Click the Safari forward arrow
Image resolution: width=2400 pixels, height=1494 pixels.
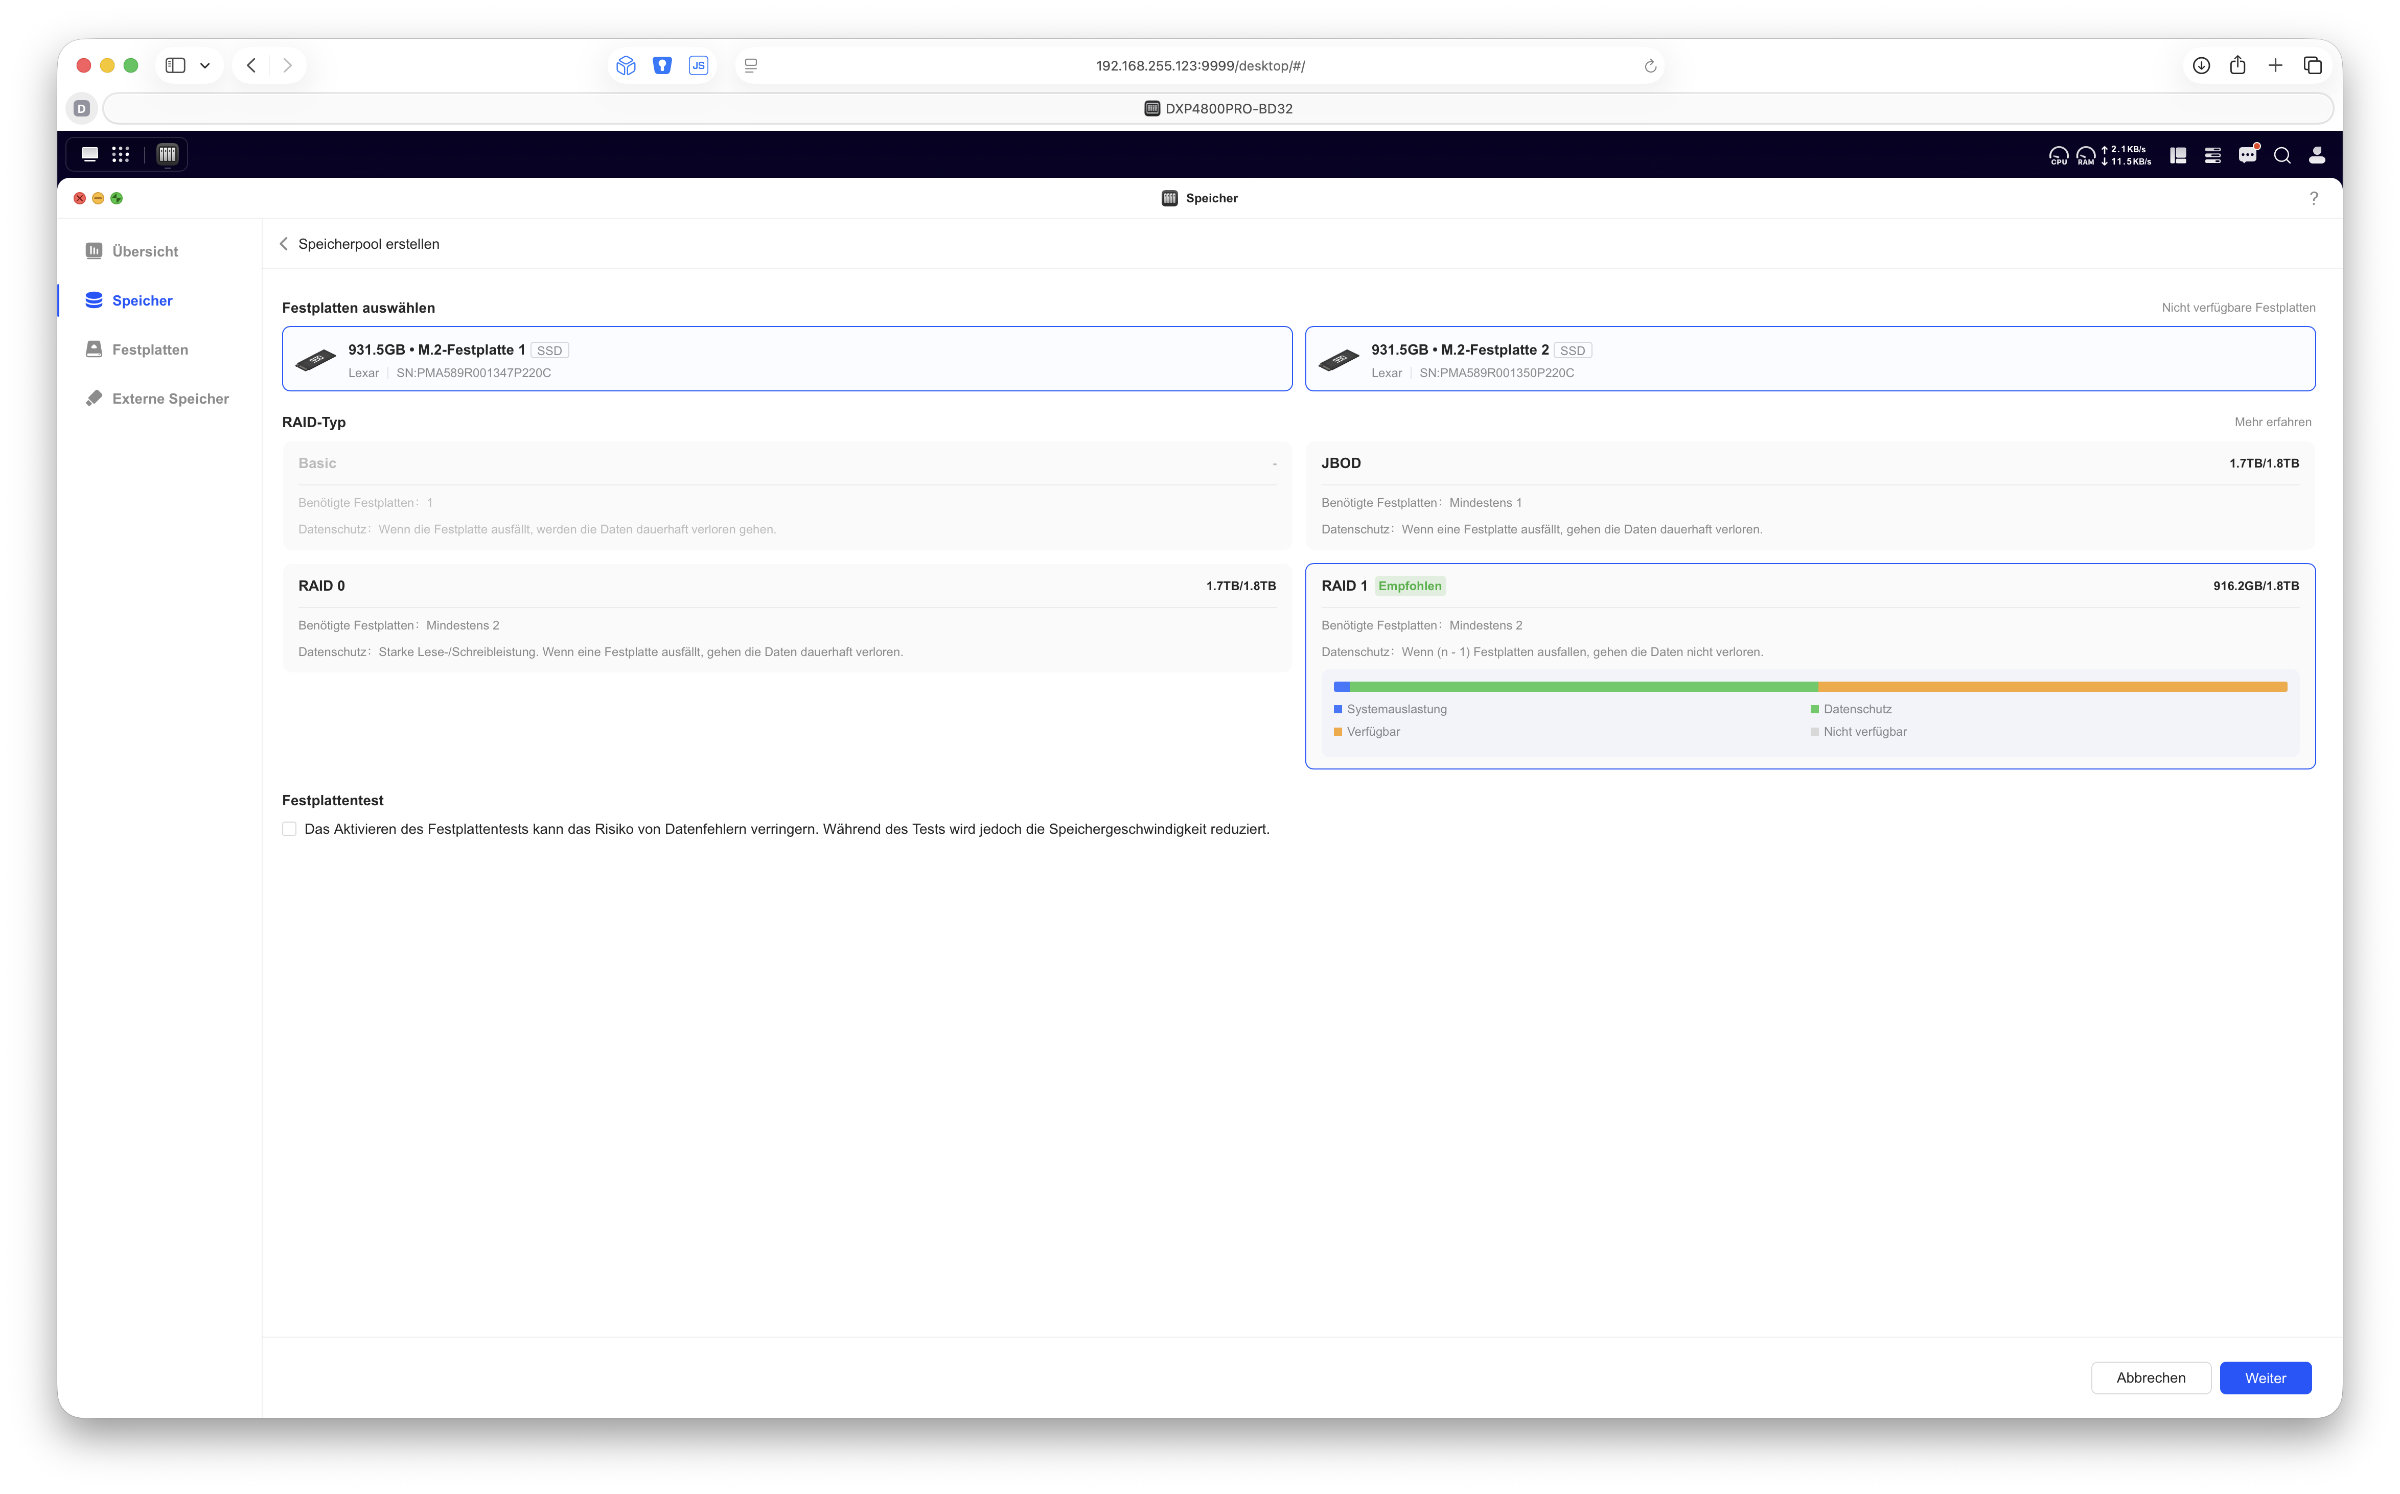(288, 65)
